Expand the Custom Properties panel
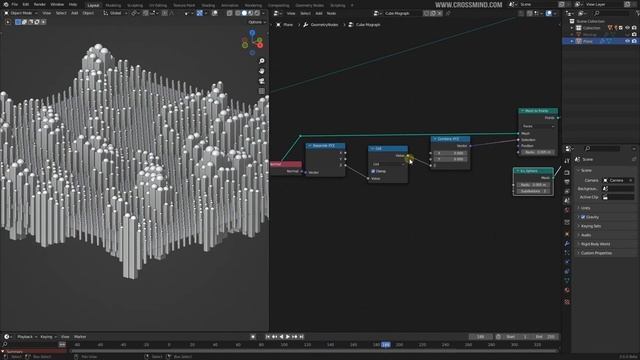640x360 pixels. coord(596,253)
